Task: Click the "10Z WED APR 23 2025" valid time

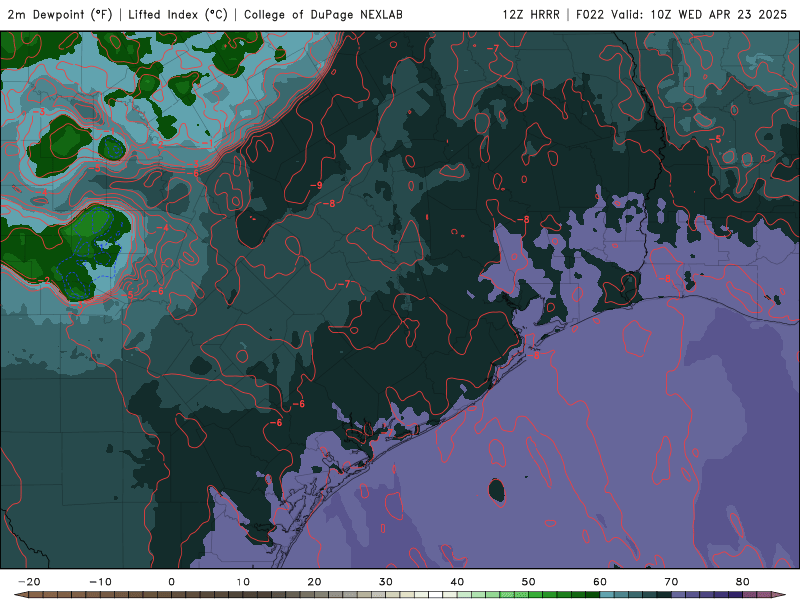Action: pos(719,15)
